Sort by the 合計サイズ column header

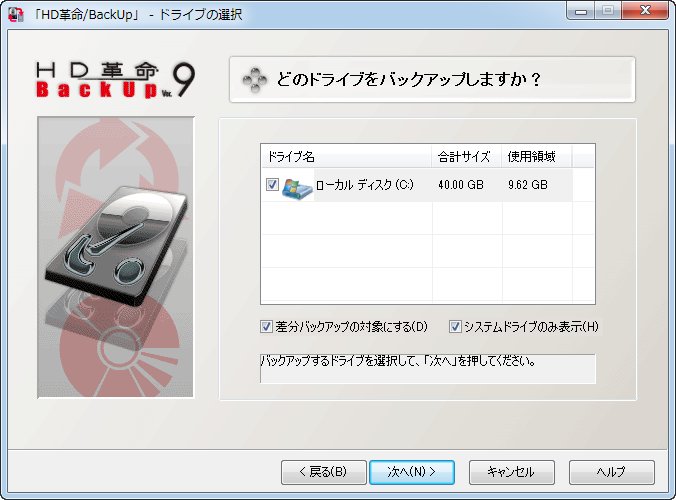pyautogui.click(x=466, y=156)
